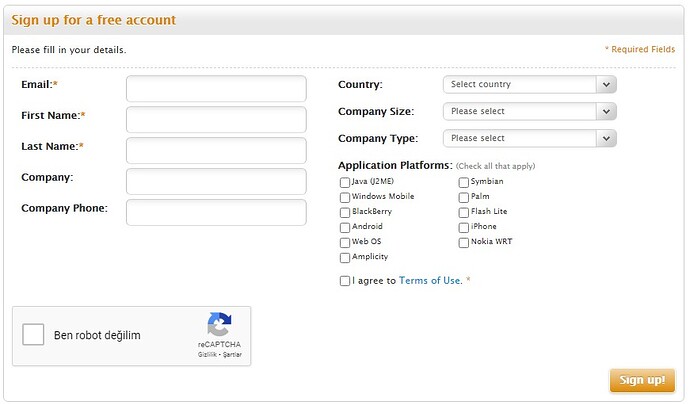
Task: Open the Select country dropdown
Action: (x=529, y=84)
